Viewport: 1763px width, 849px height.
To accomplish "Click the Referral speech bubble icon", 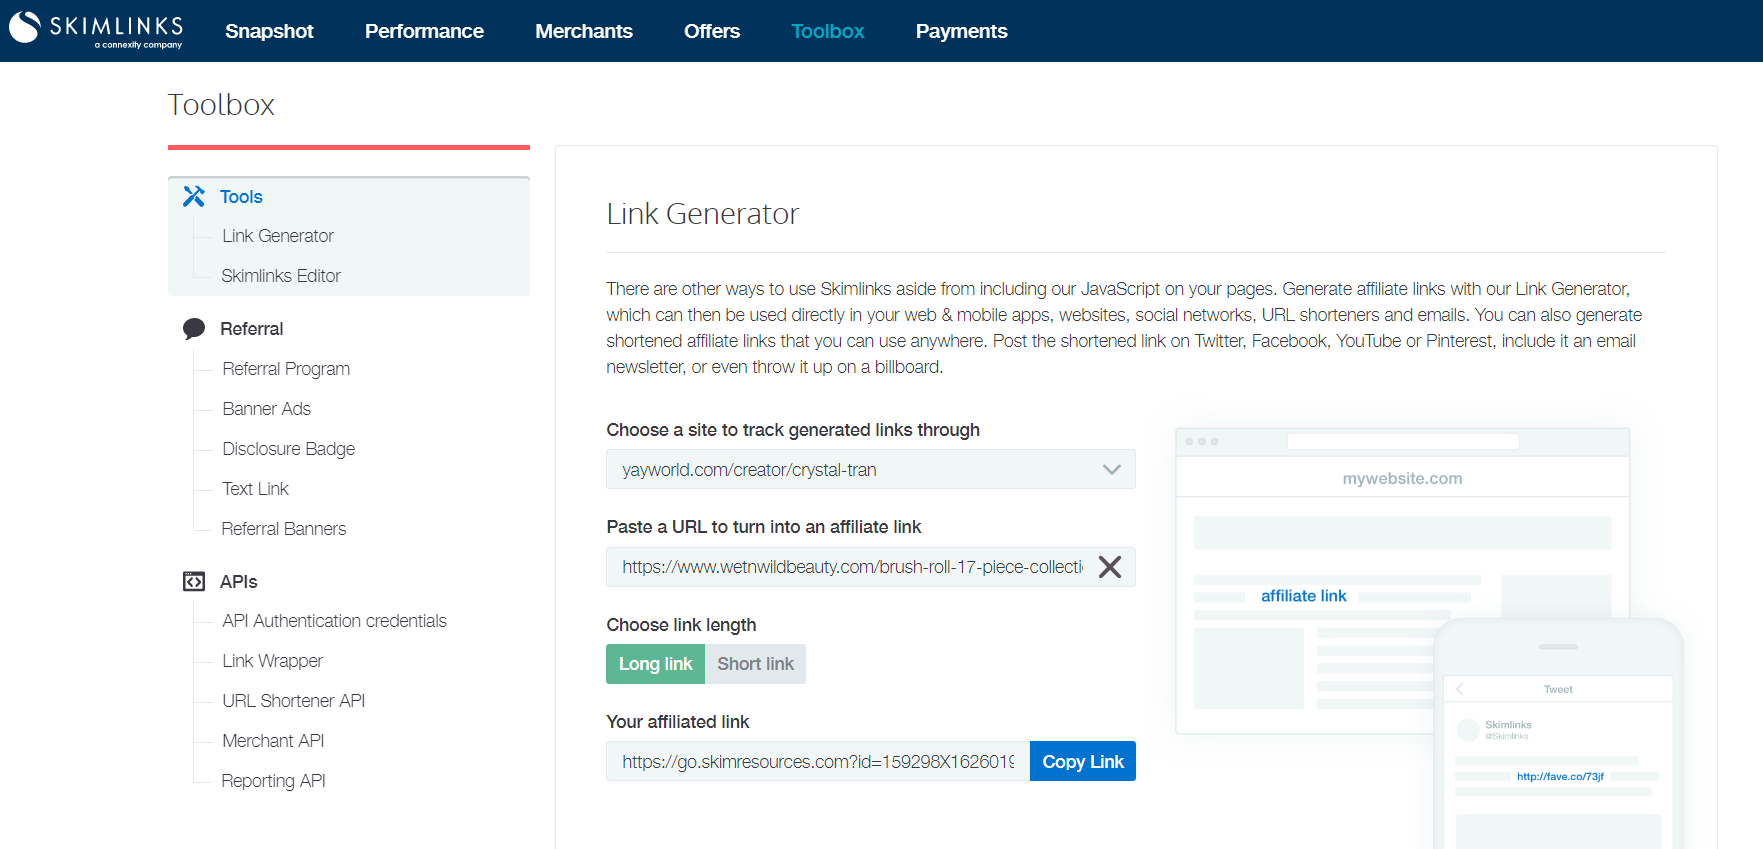I will click(x=194, y=329).
